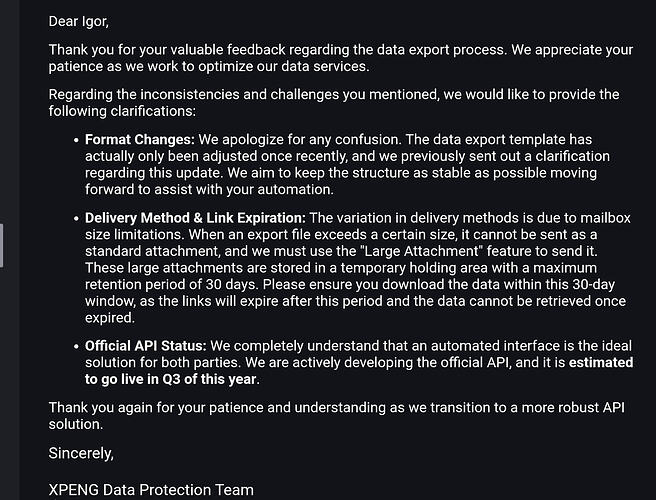Click the 'following clarifications:' text
This screenshot has width=656, height=500.
tap(122, 111)
